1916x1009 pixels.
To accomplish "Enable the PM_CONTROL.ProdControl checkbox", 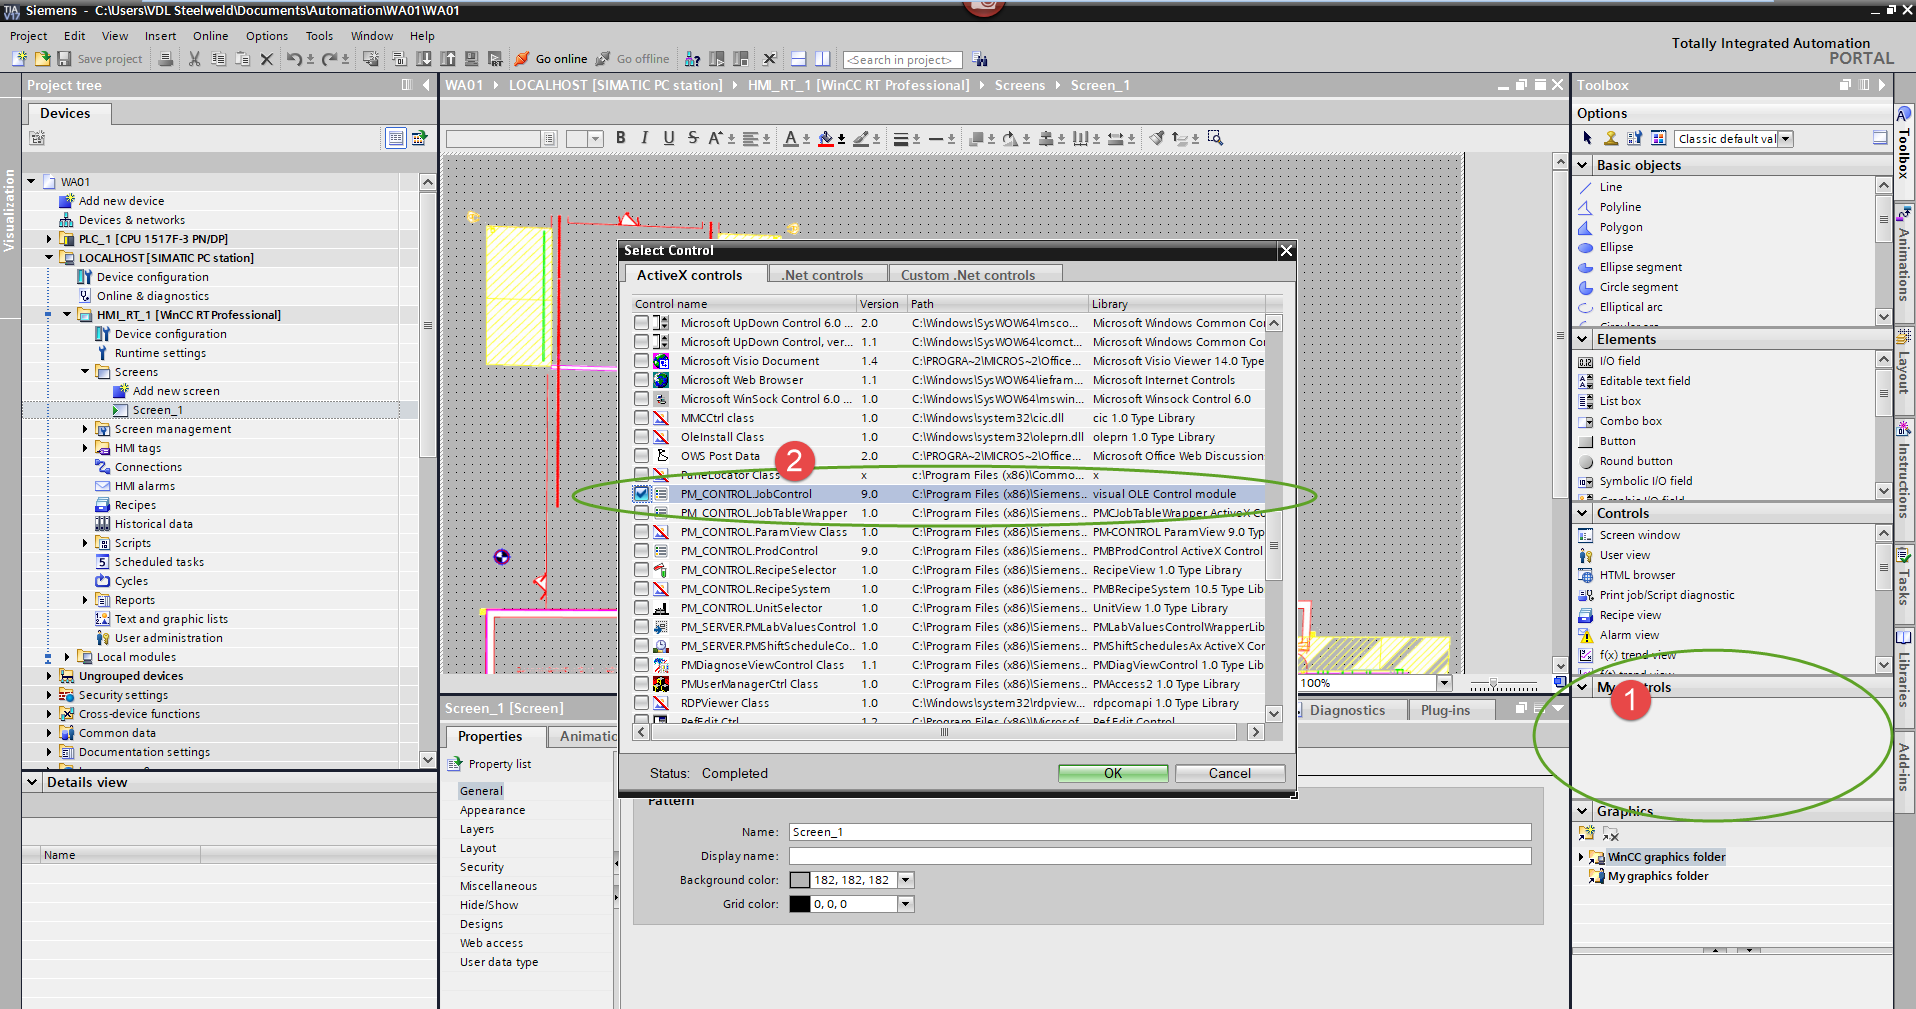I will tap(642, 551).
